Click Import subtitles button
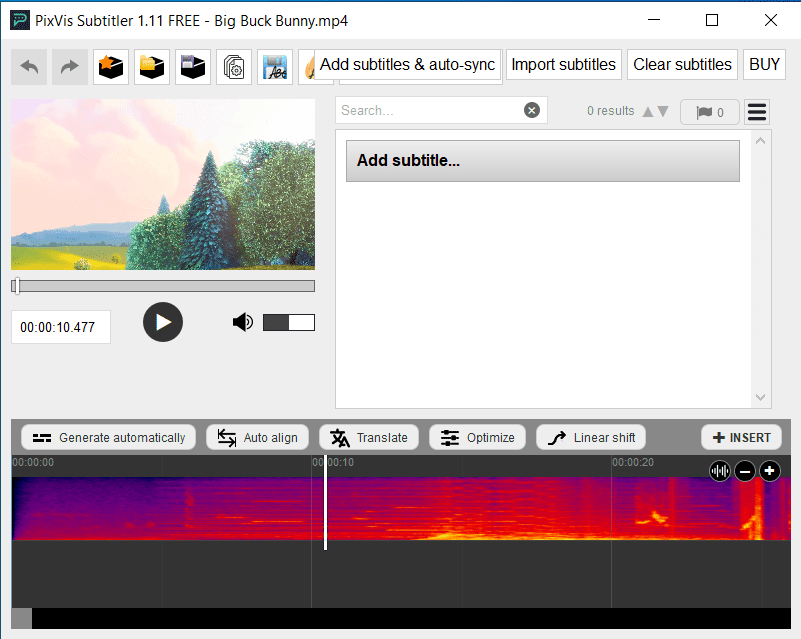The height and width of the screenshot is (639, 801). (x=563, y=65)
